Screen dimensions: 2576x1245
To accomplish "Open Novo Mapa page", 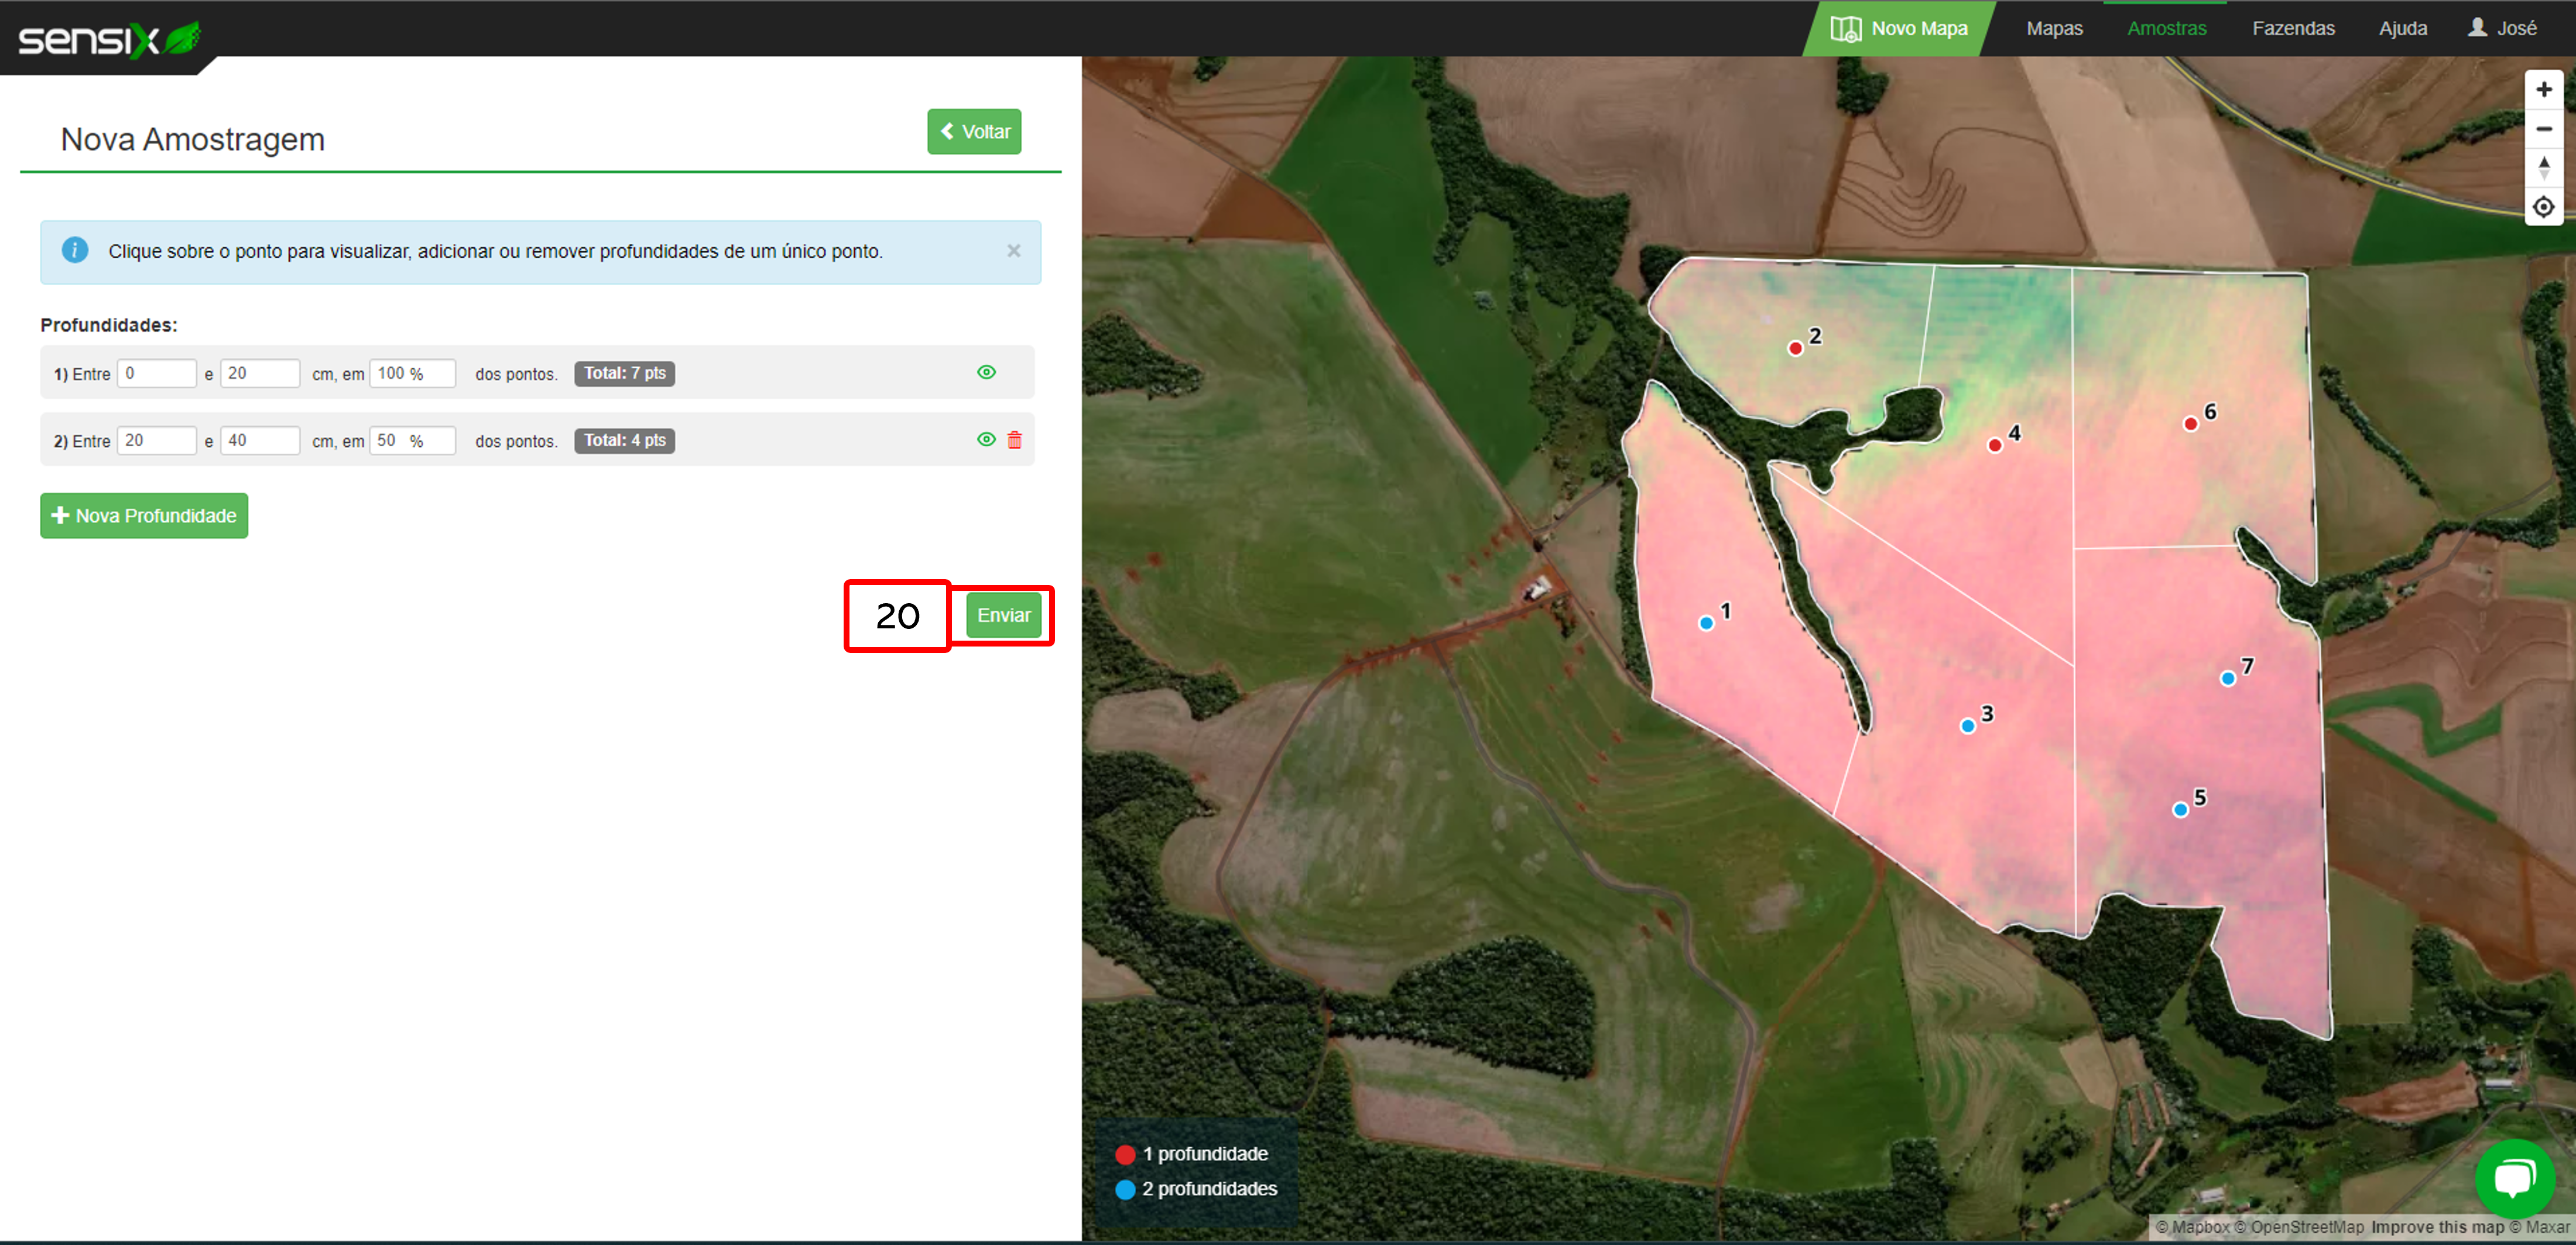I will pos(1898,28).
